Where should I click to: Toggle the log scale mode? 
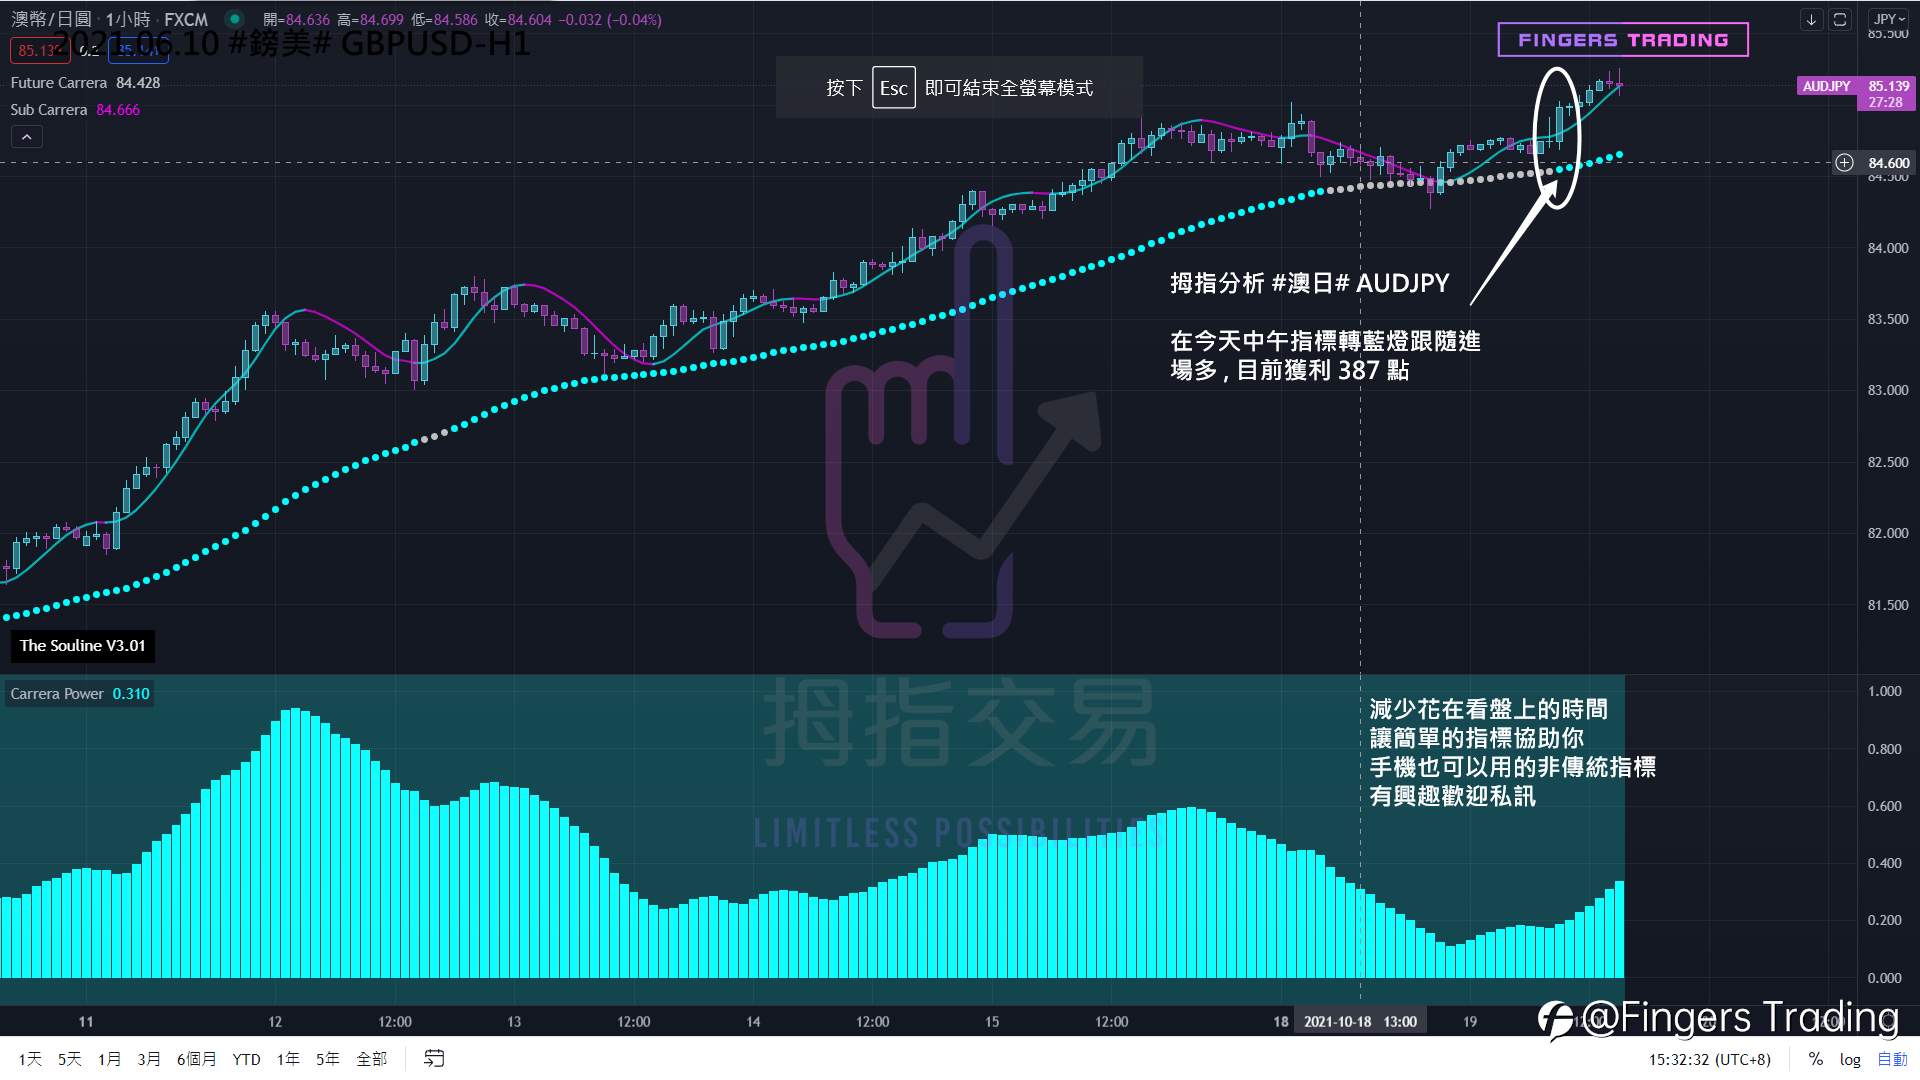1850,1059
